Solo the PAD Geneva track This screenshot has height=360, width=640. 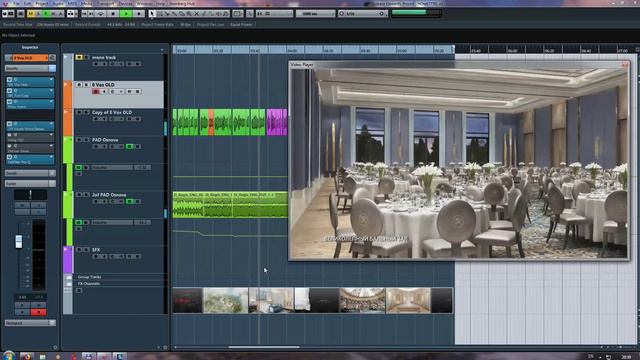[86, 140]
